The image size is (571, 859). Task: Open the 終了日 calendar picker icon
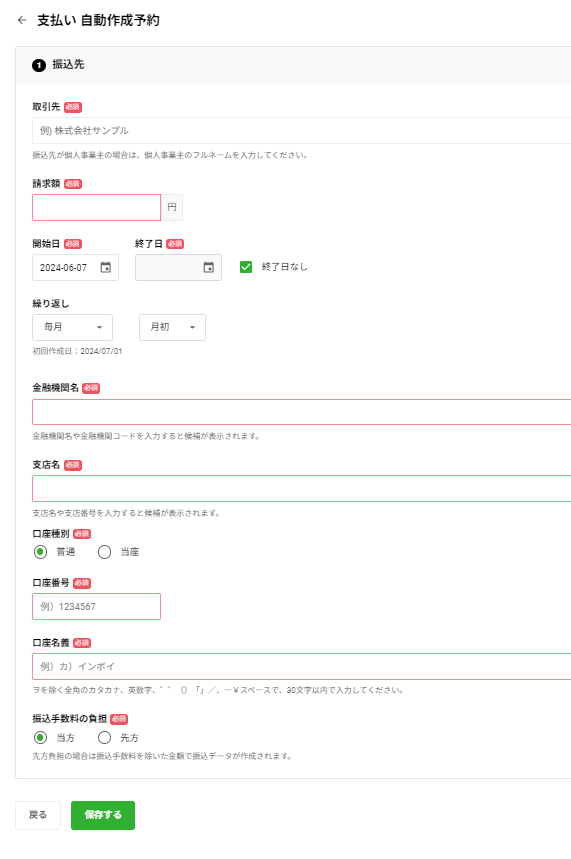pos(209,267)
